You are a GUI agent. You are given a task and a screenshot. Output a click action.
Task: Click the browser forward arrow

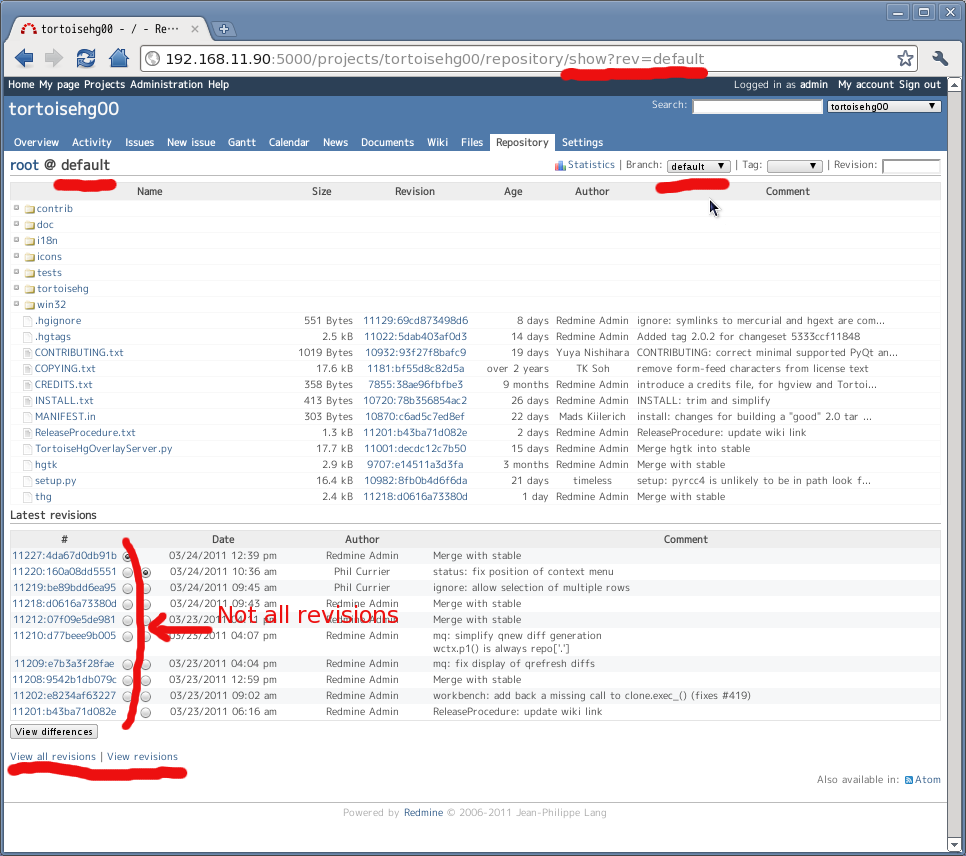(x=54, y=59)
